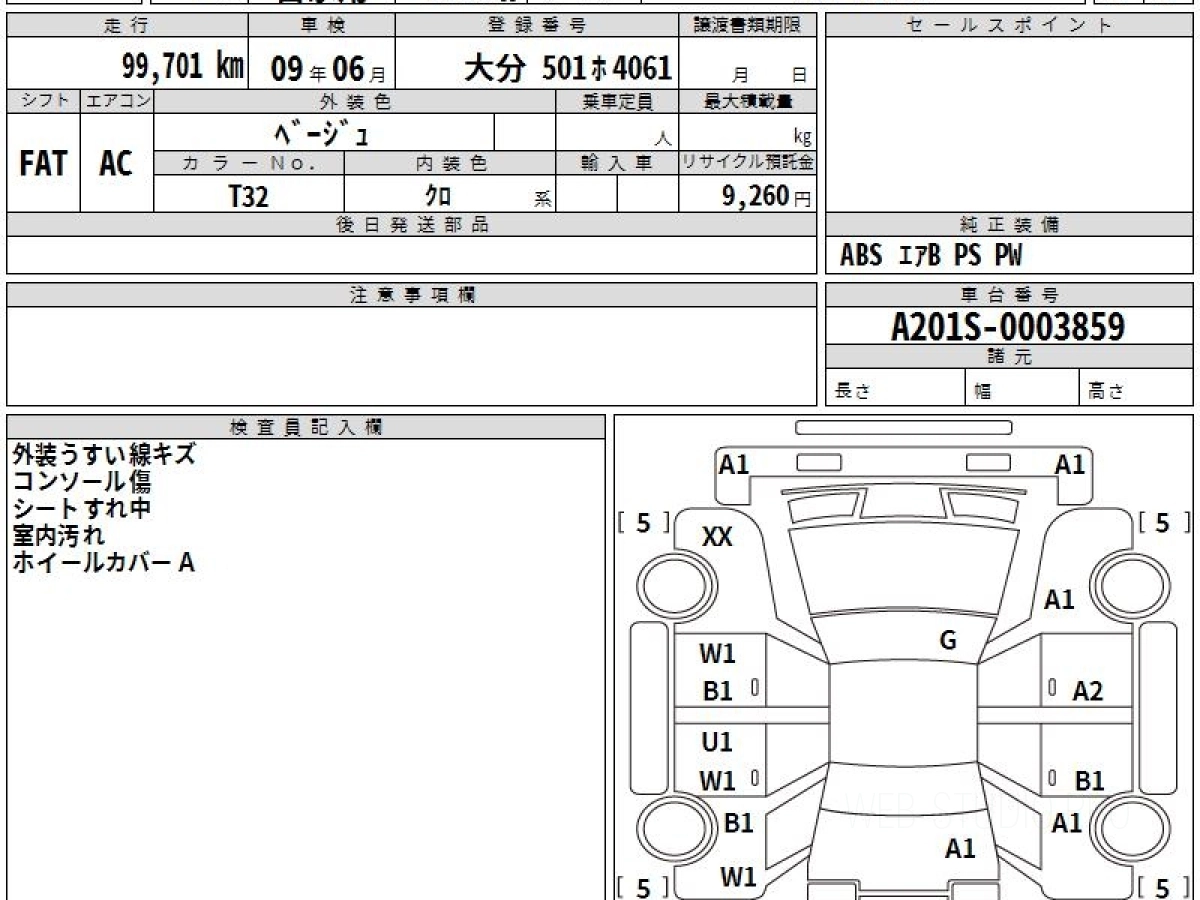Click the 注意事項欄 header
The width and height of the screenshot is (1200, 900).
[412, 295]
